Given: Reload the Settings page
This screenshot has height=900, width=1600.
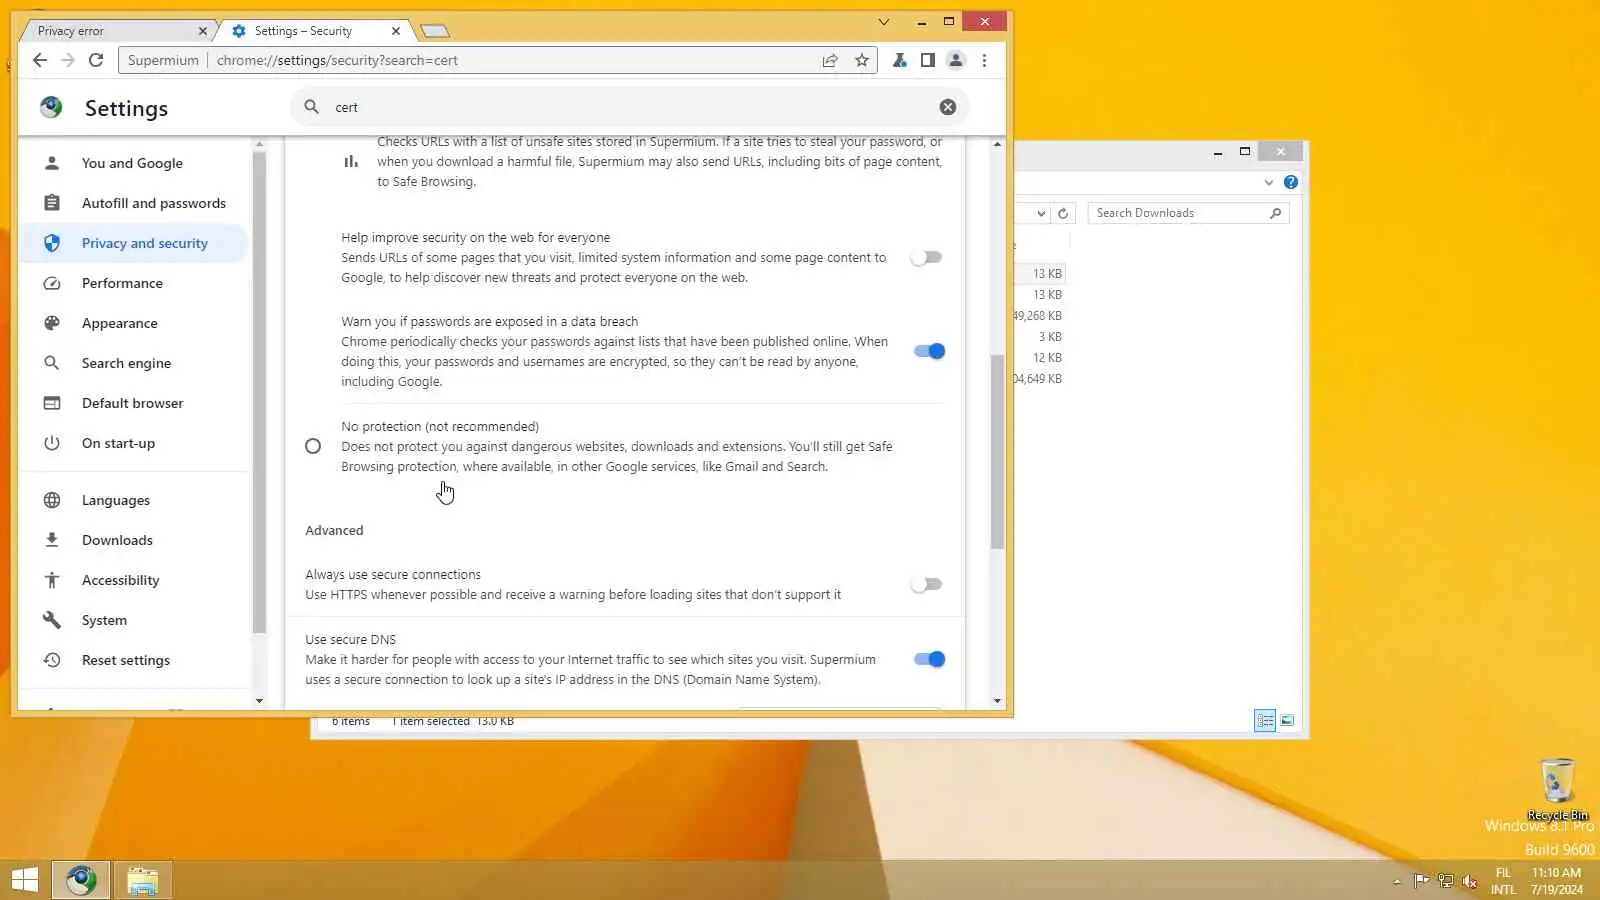Looking at the screenshot, I should point(96,60).
